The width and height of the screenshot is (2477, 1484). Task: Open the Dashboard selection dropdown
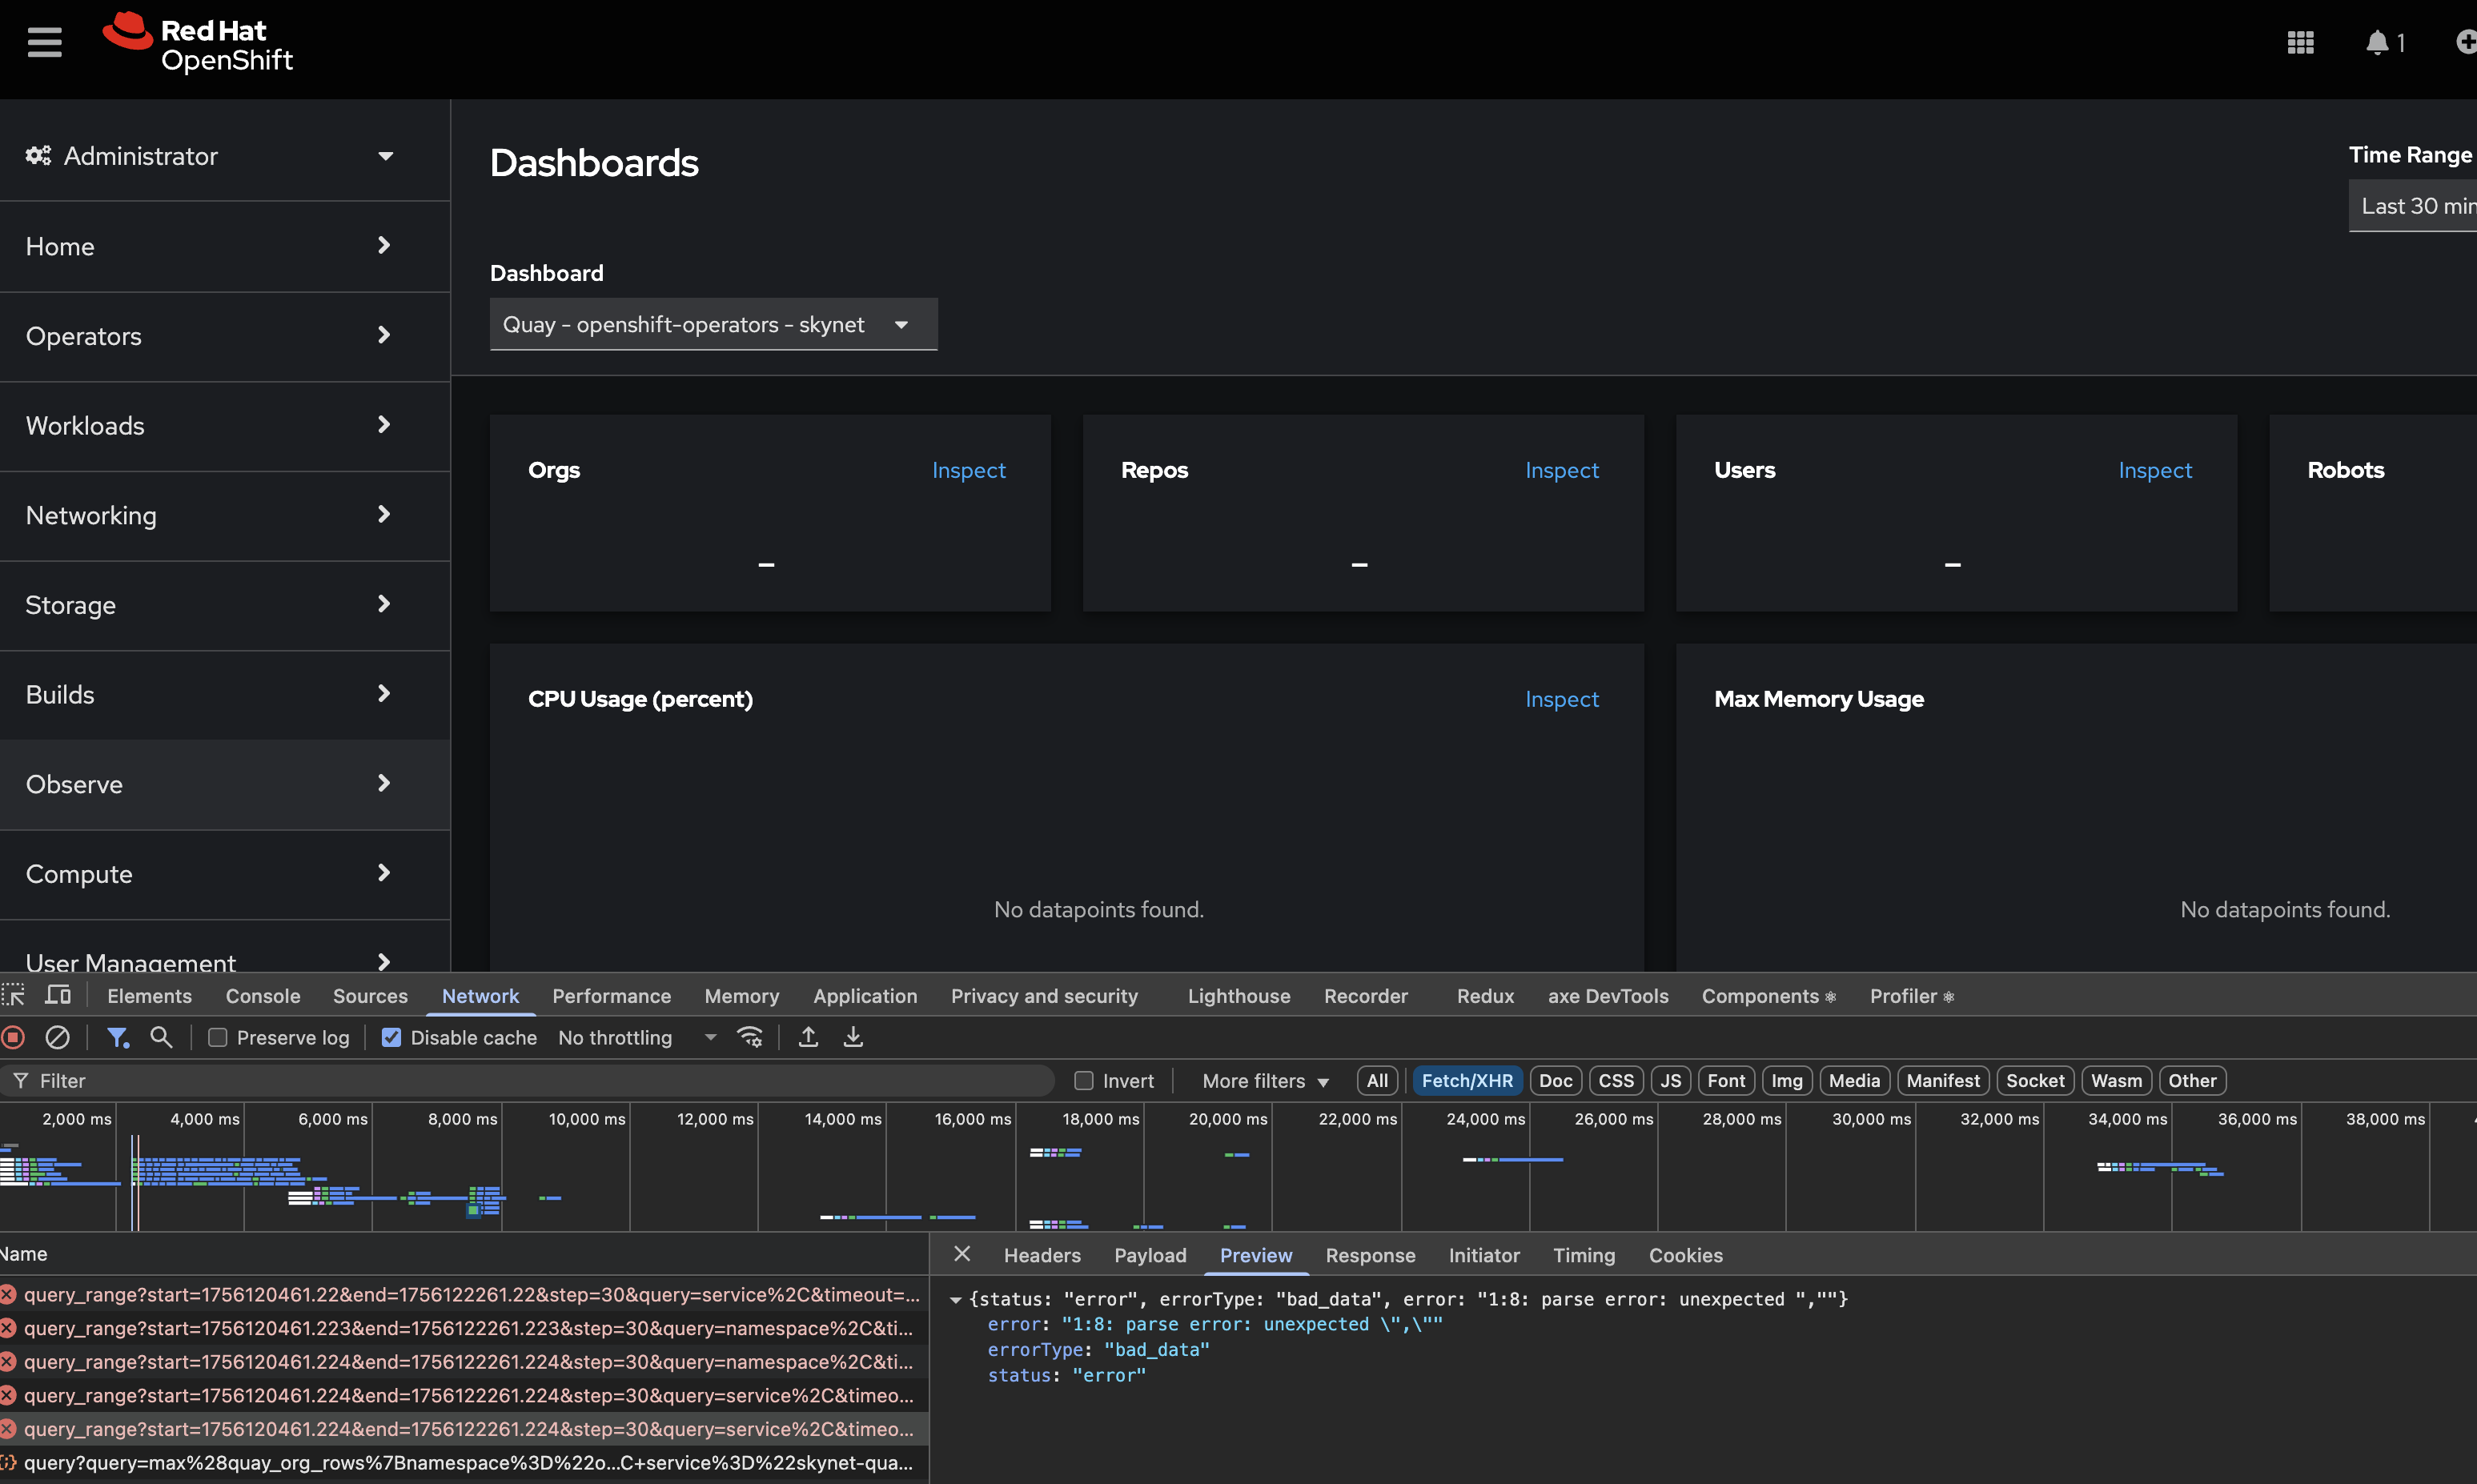[x=713, y=325]
